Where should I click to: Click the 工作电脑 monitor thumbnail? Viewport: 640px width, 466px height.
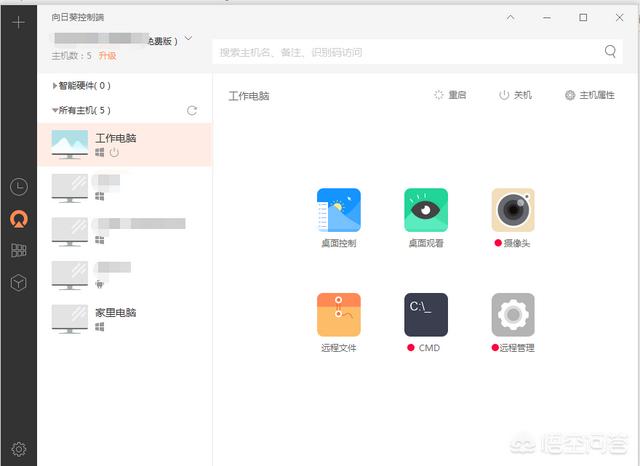70,144
